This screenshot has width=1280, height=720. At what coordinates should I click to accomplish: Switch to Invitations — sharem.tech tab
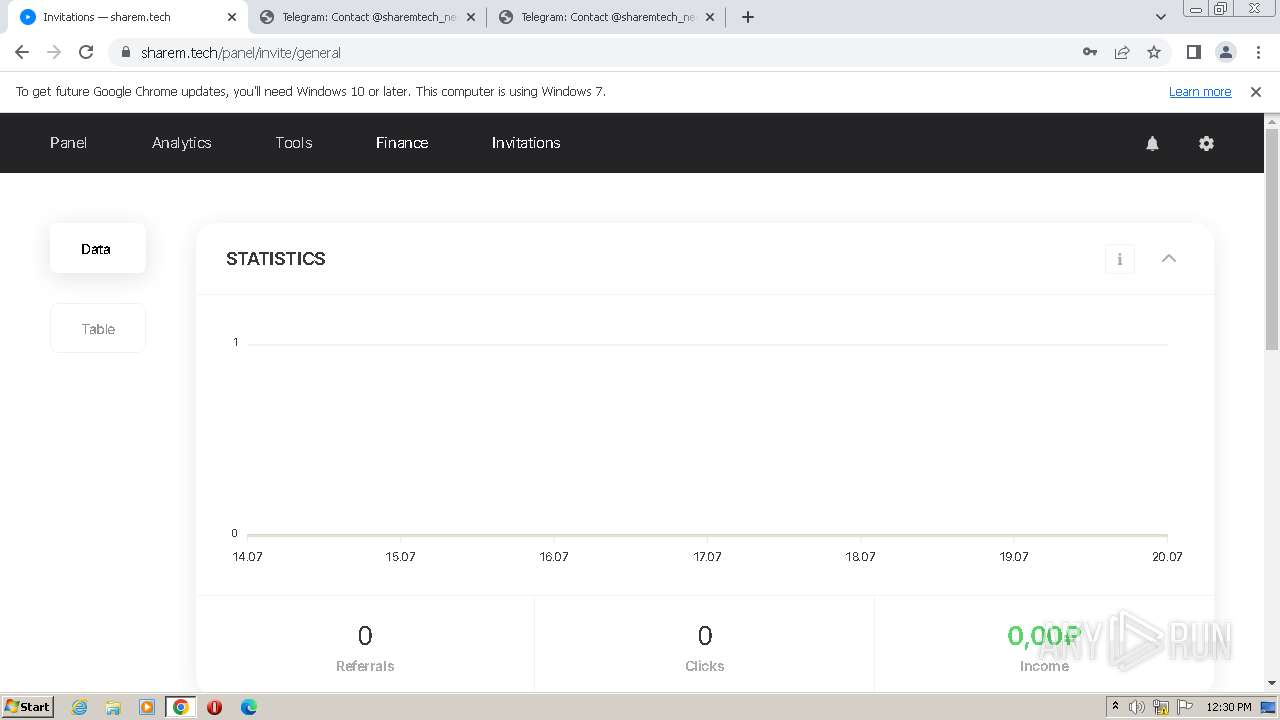point(127,17)
